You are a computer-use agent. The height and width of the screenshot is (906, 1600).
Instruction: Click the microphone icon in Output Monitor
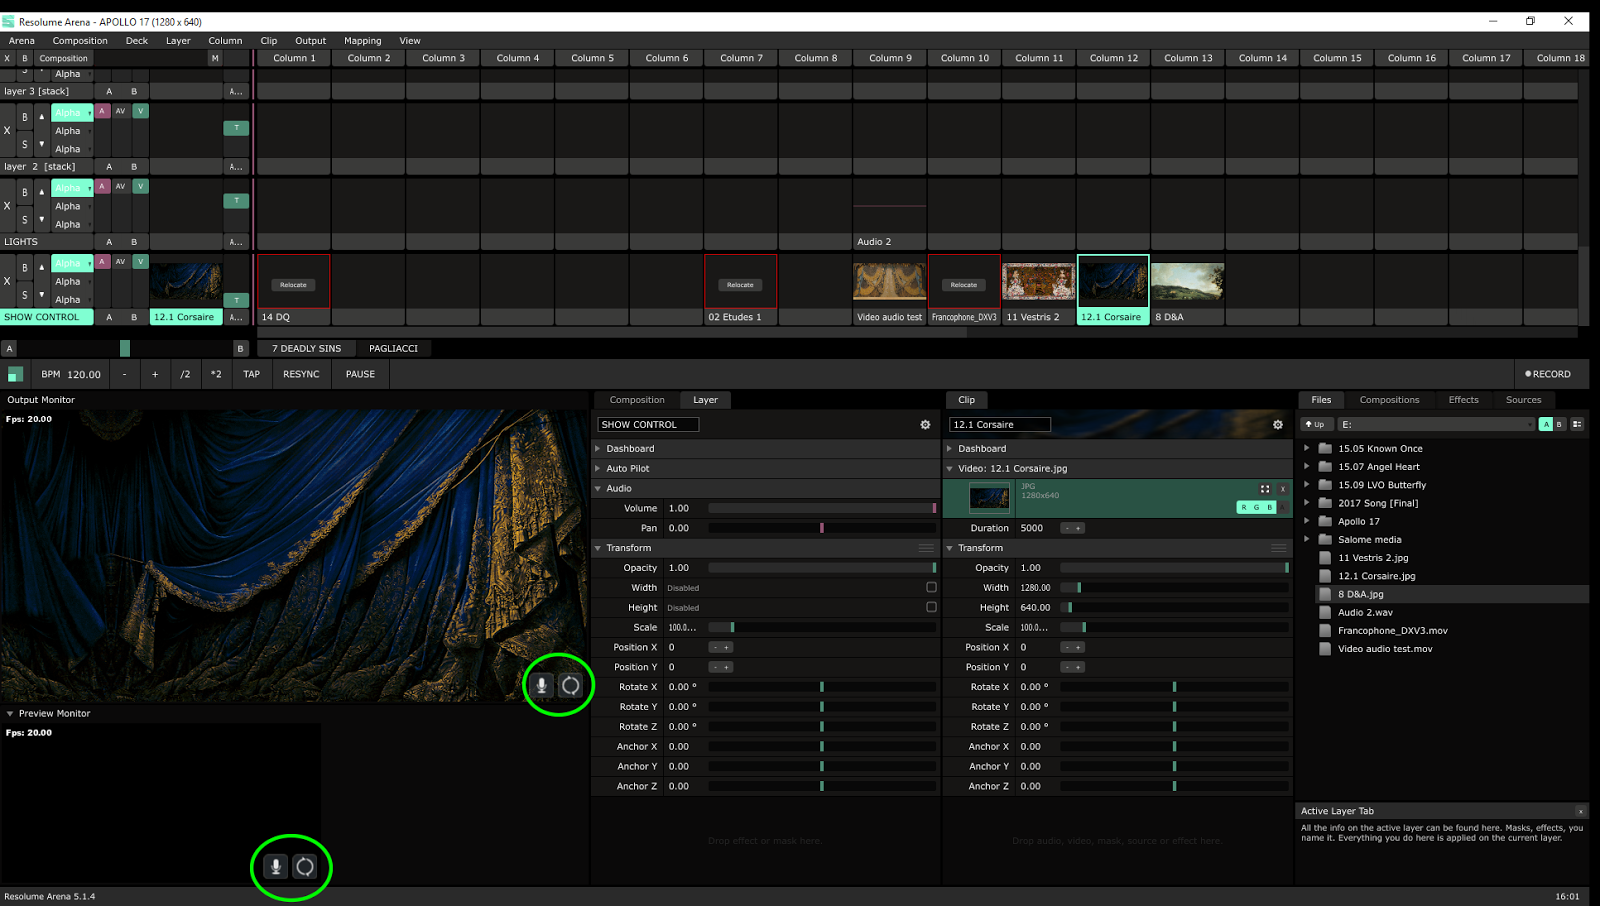[x=541, y=685]
